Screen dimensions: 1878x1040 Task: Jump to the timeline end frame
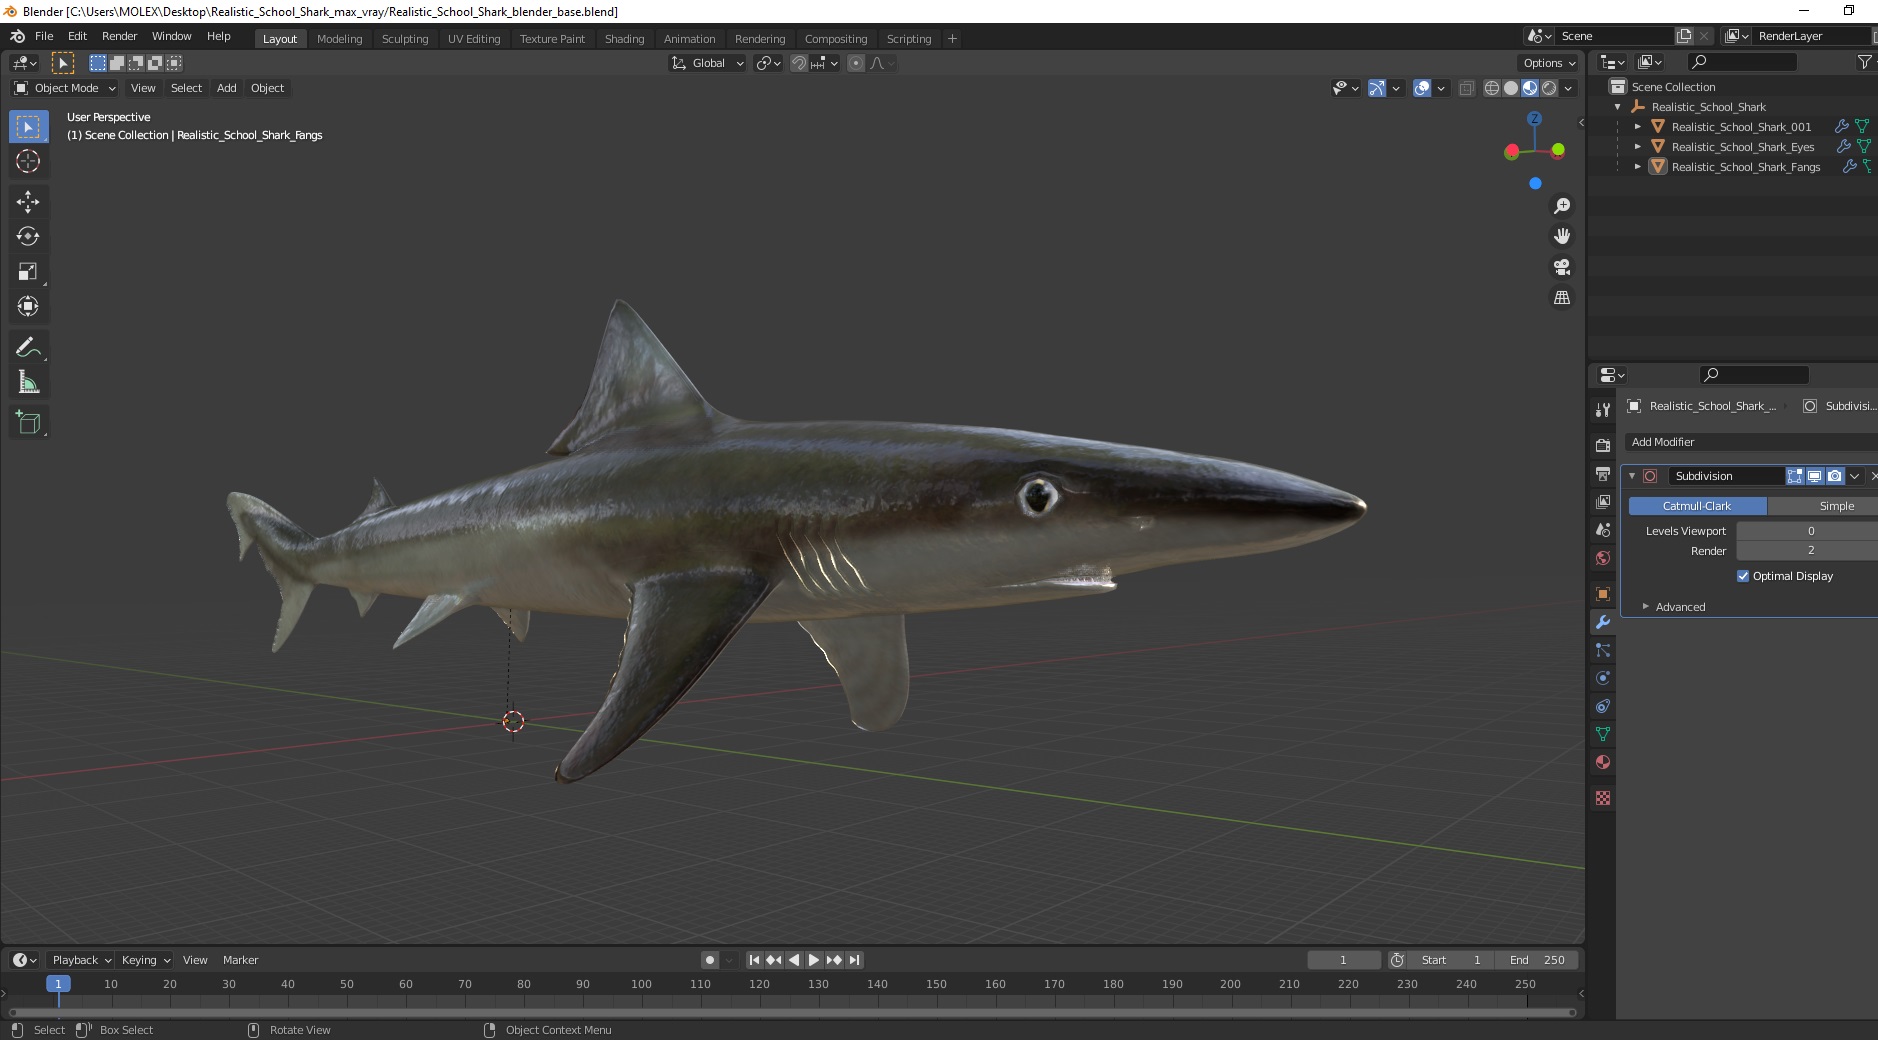pyautogui.click(x=854, y=960)
